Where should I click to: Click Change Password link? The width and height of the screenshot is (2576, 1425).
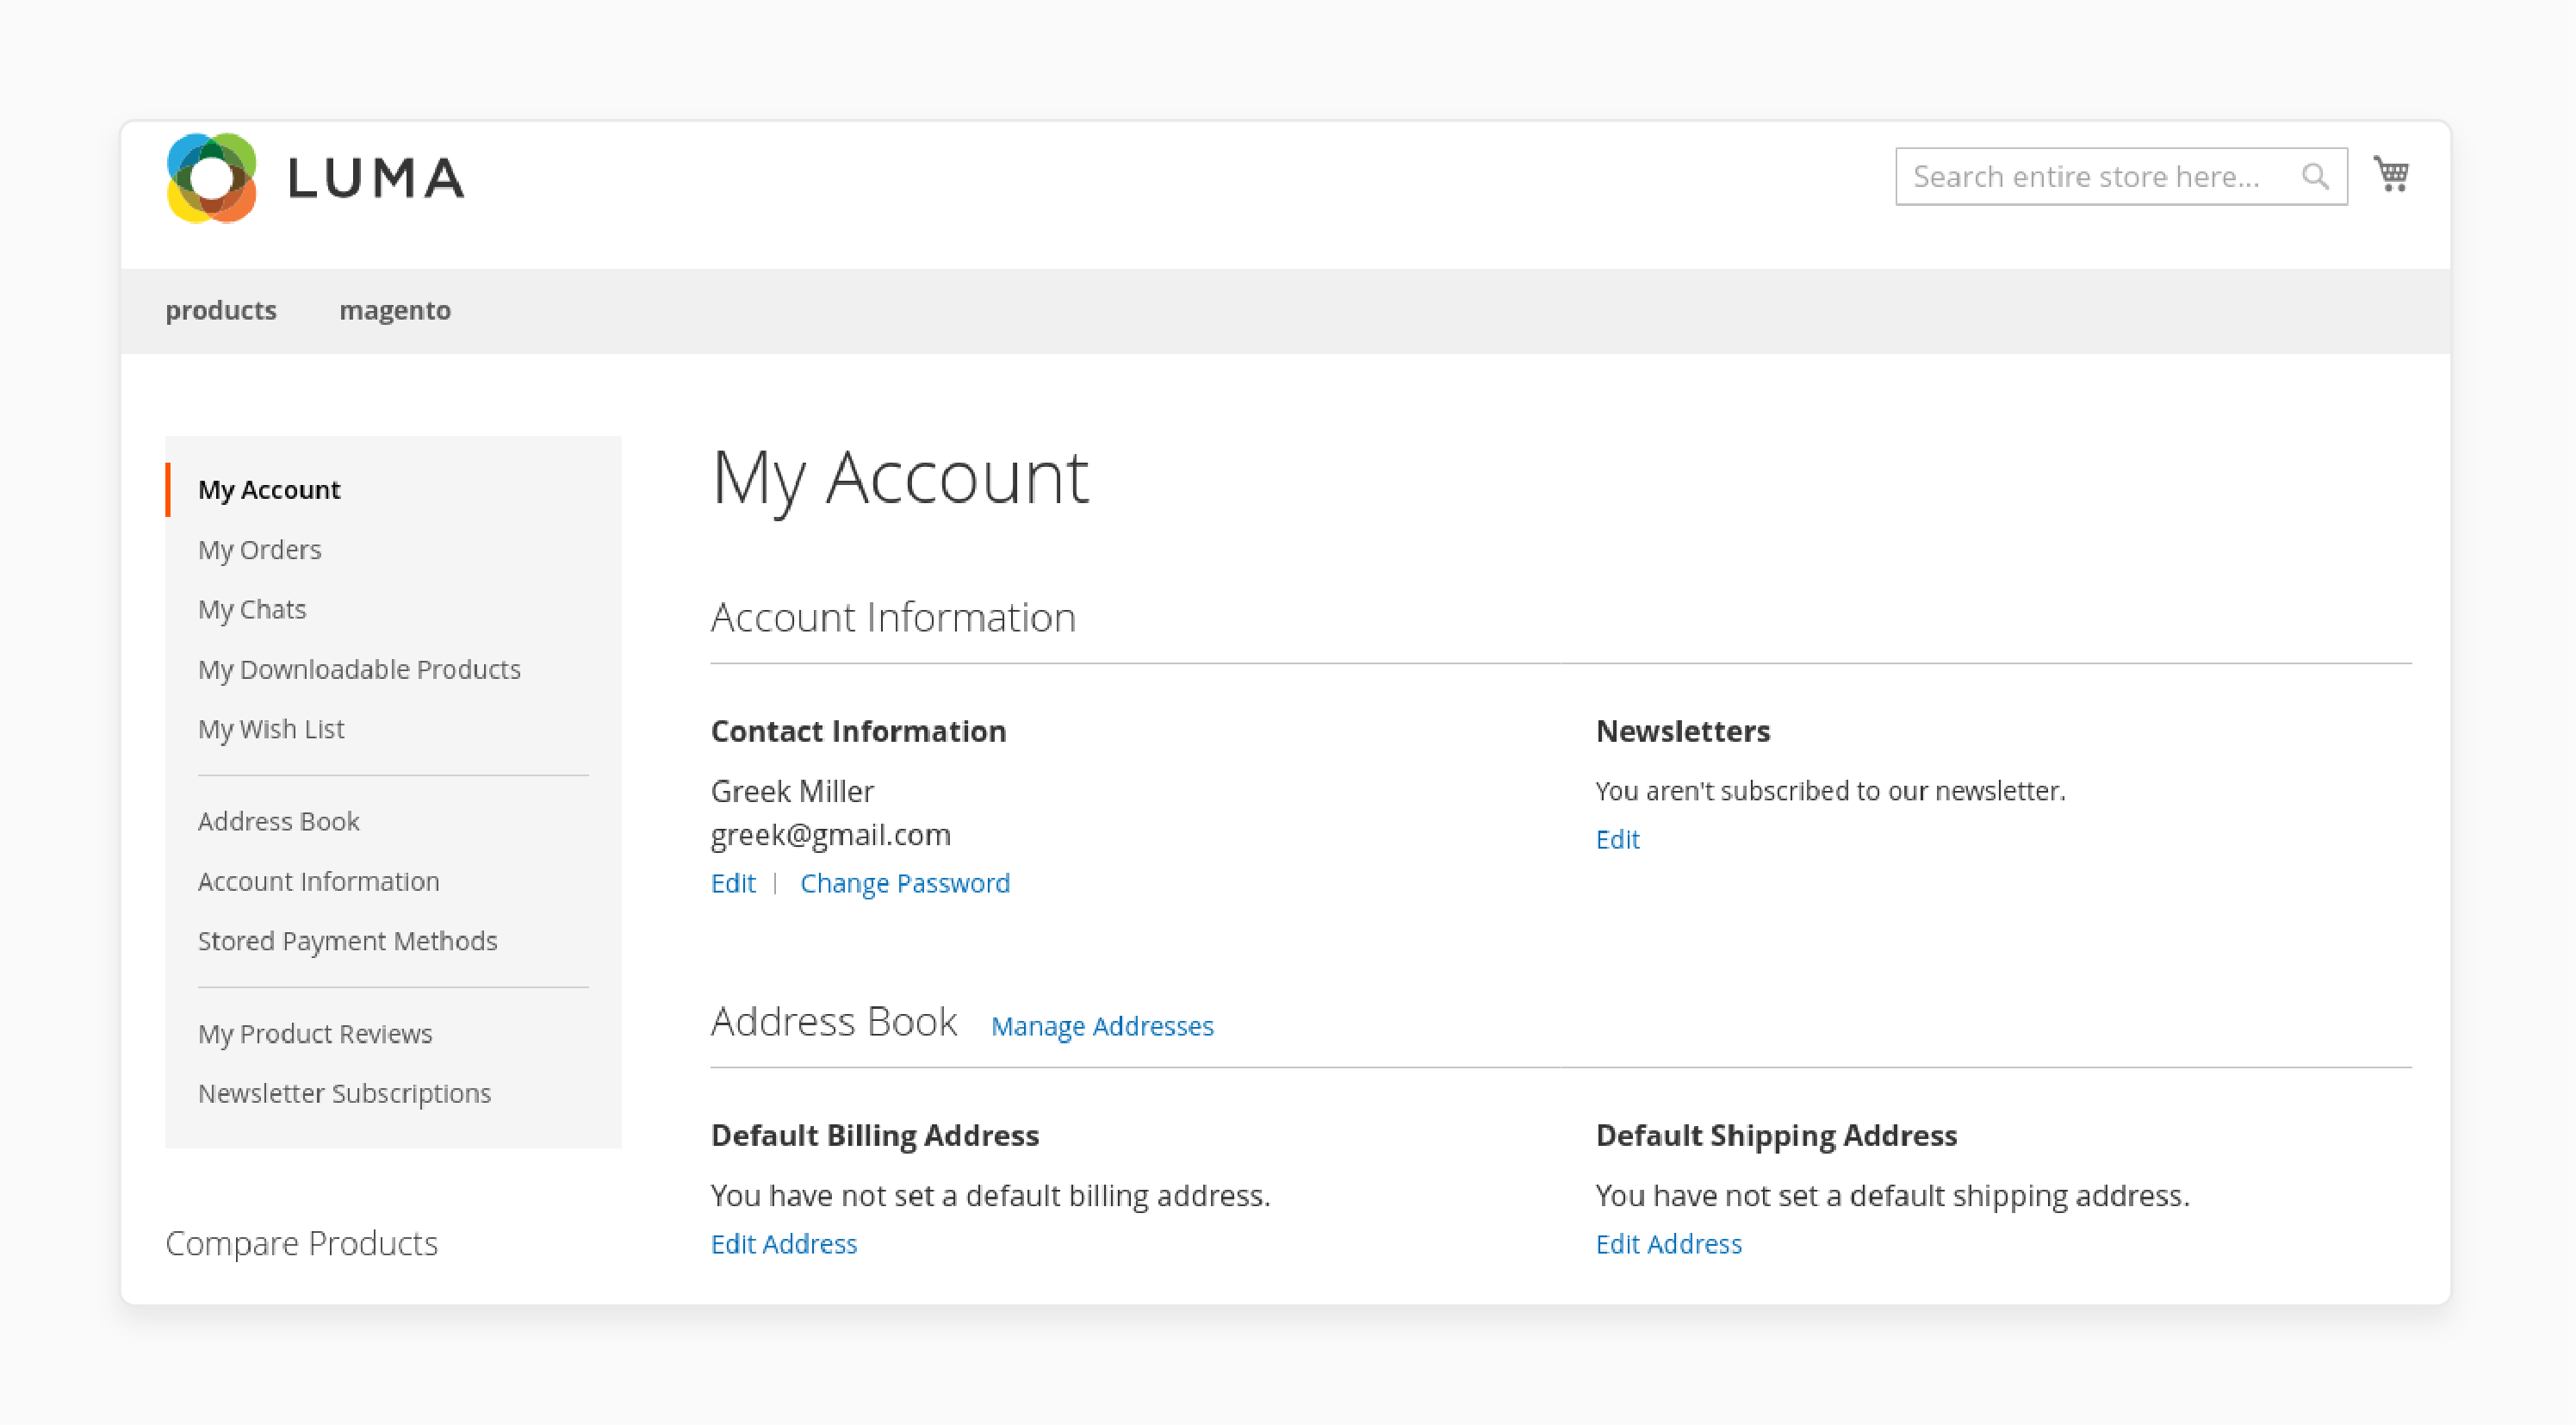(905, 883)
